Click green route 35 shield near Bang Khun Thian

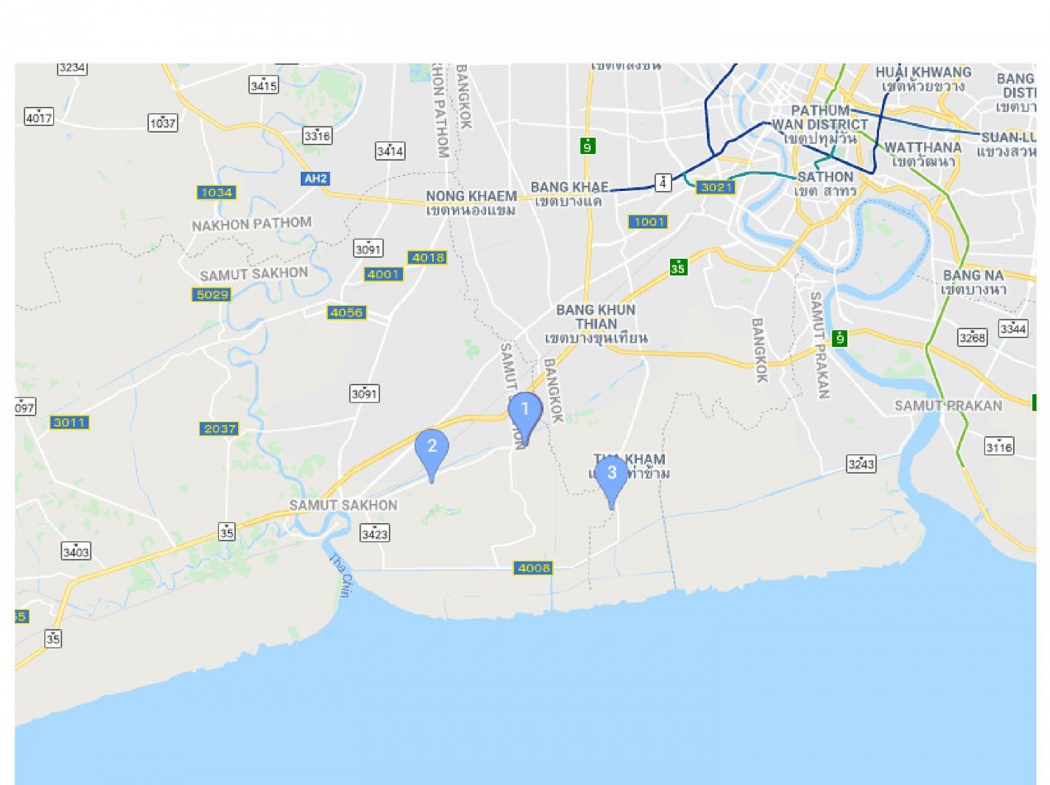coord(678,267)
